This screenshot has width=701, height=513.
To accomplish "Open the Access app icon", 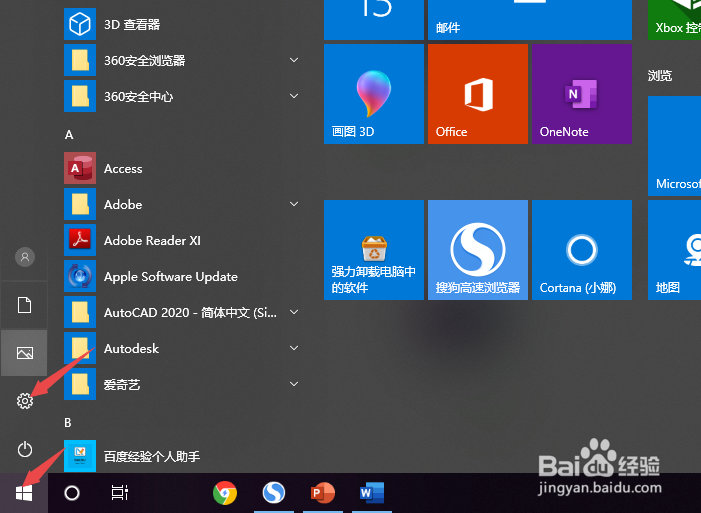I will (80, 168).
